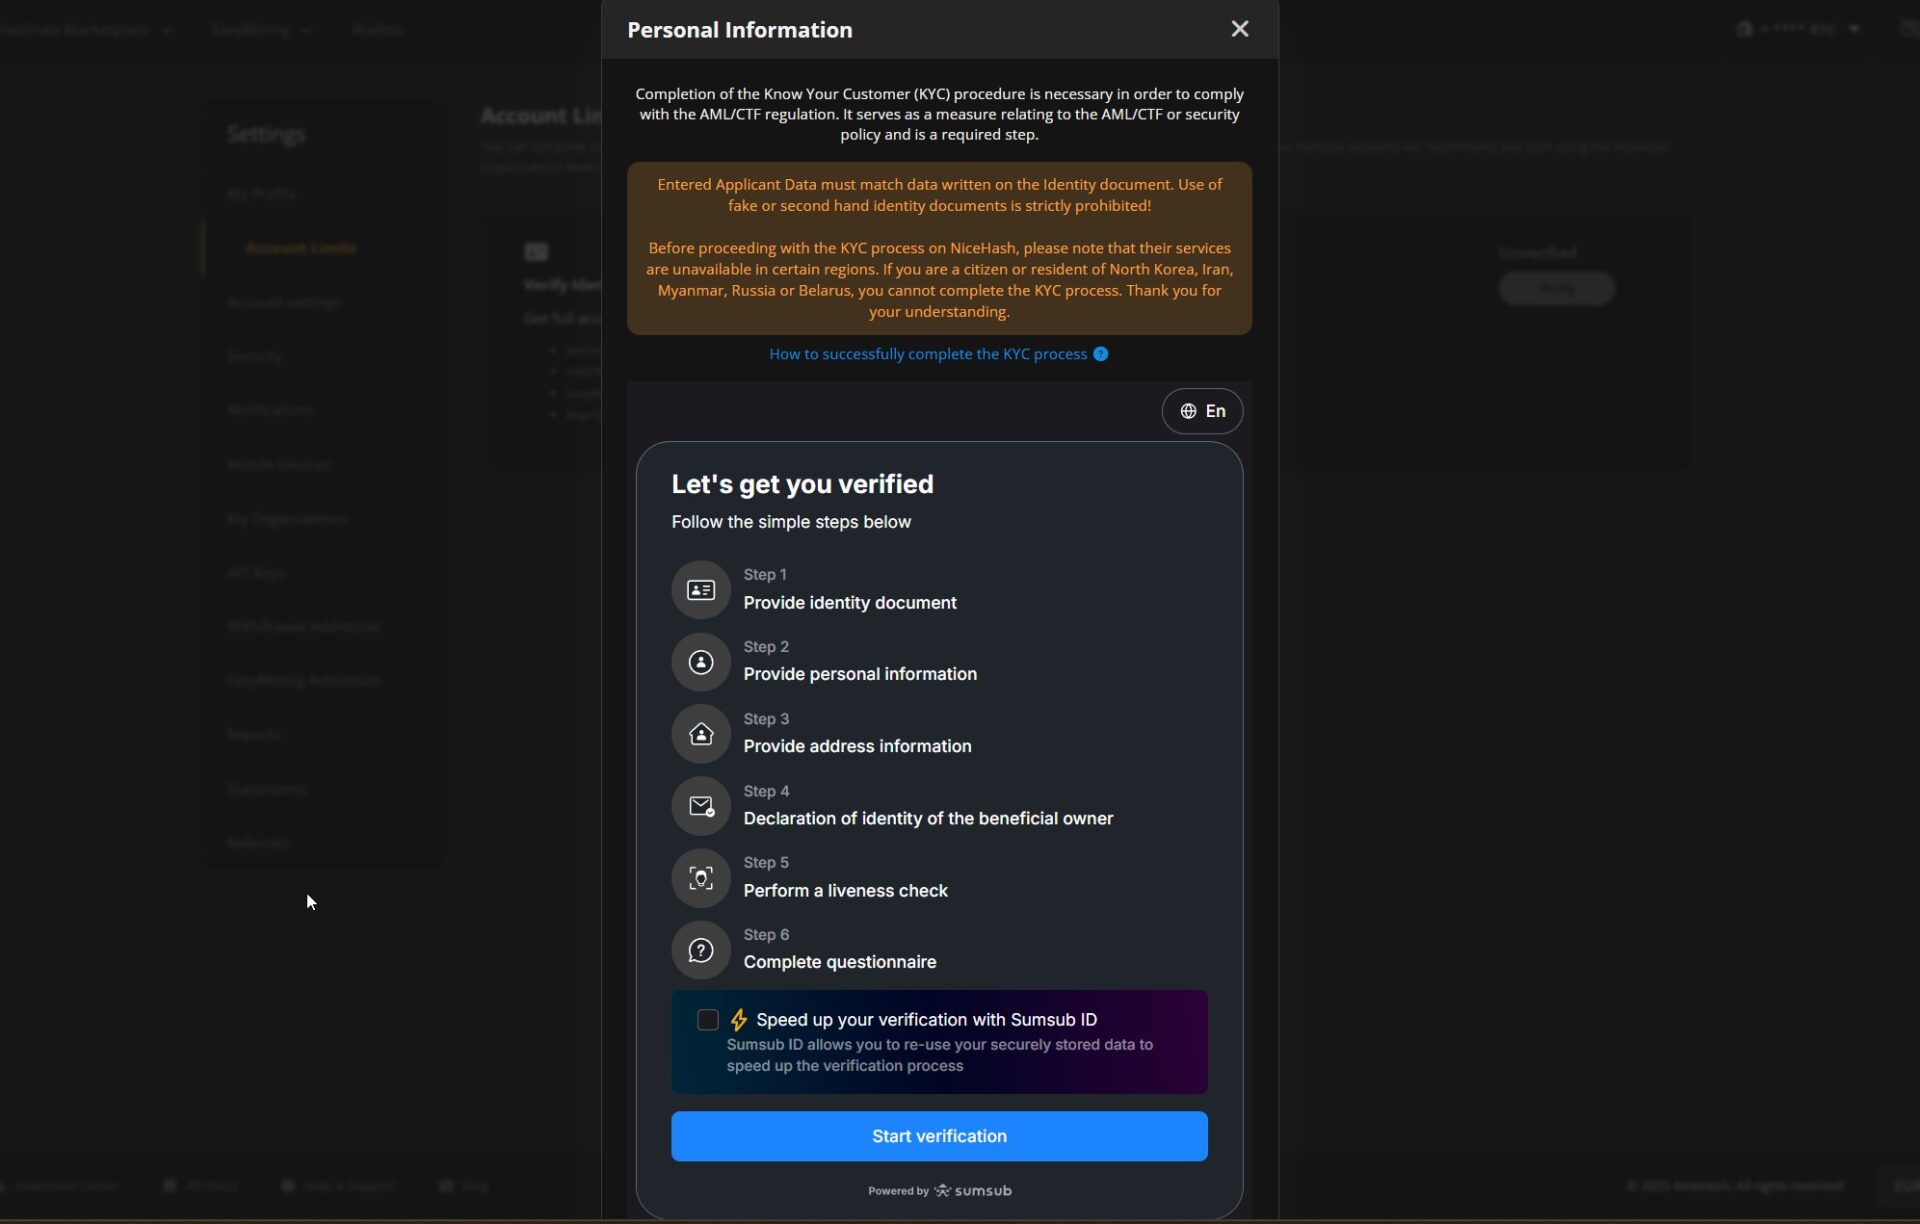Viewport: 1920px width, 1224px height.
Task: Open how to successfully complete KYC link
Action: [x=927, y=354]
